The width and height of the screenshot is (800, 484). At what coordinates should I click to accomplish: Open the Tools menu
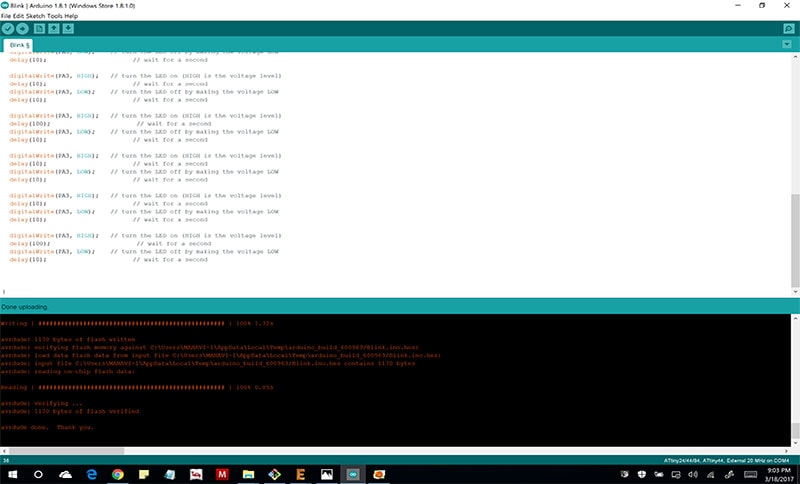point(55,16)
